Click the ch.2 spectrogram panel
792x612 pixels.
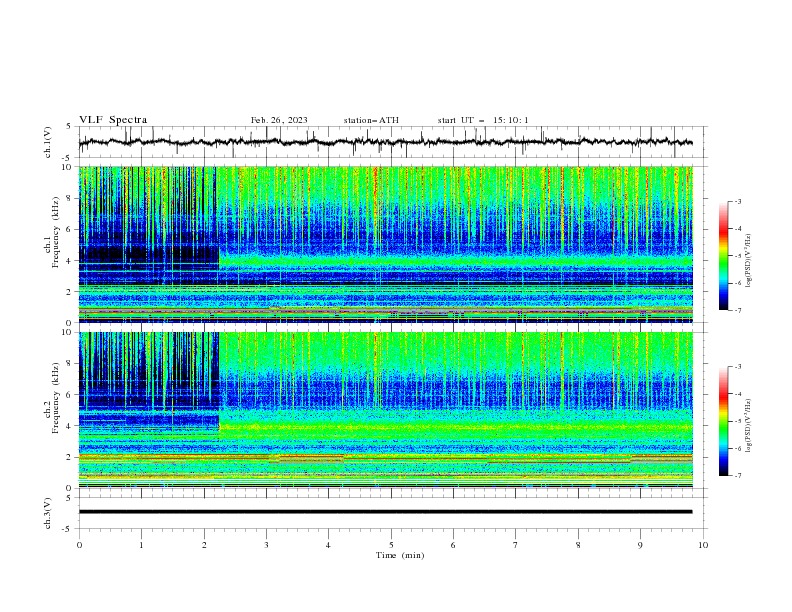386,410
